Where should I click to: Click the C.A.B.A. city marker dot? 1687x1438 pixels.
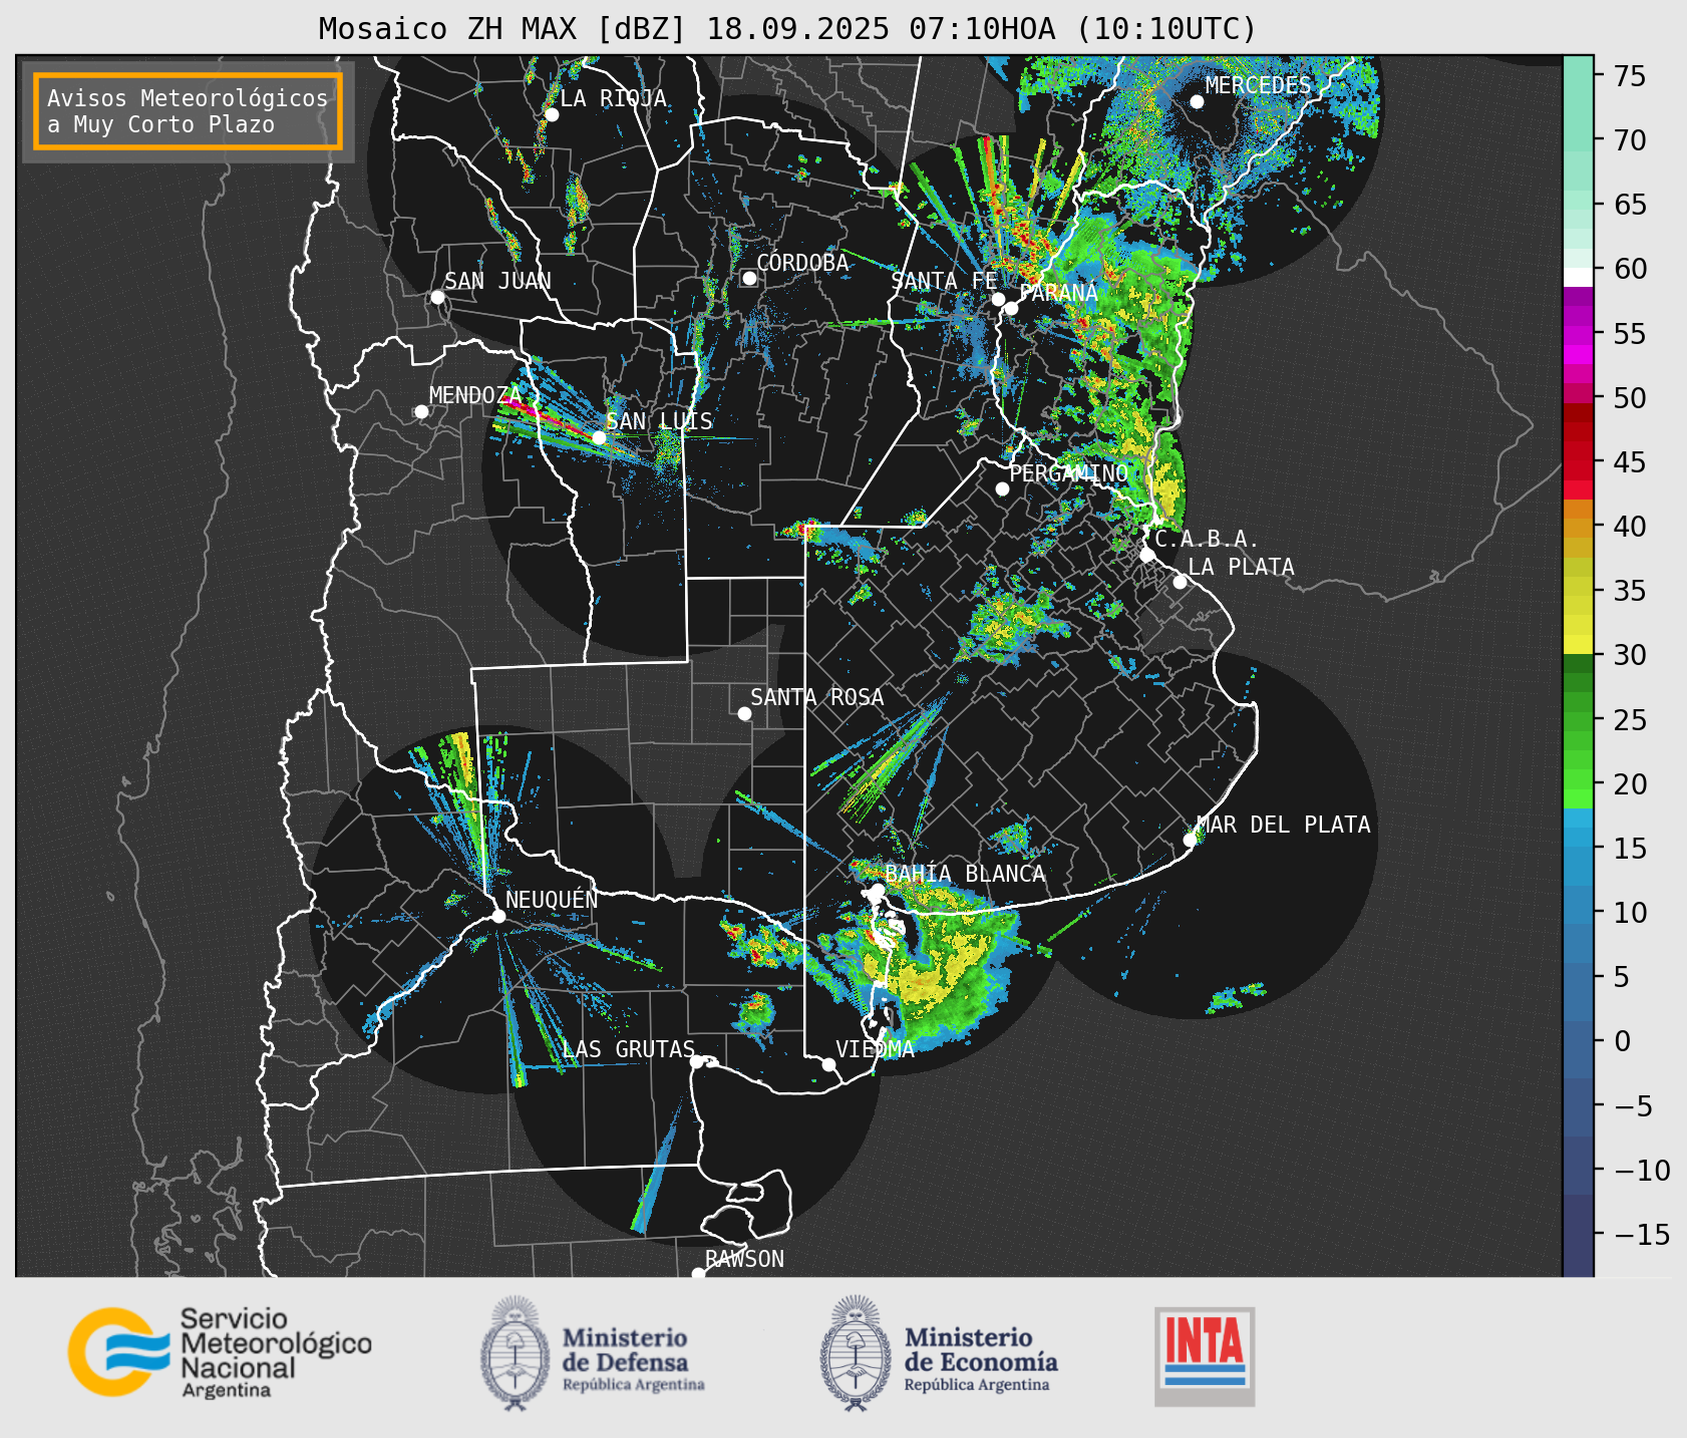1147,555
